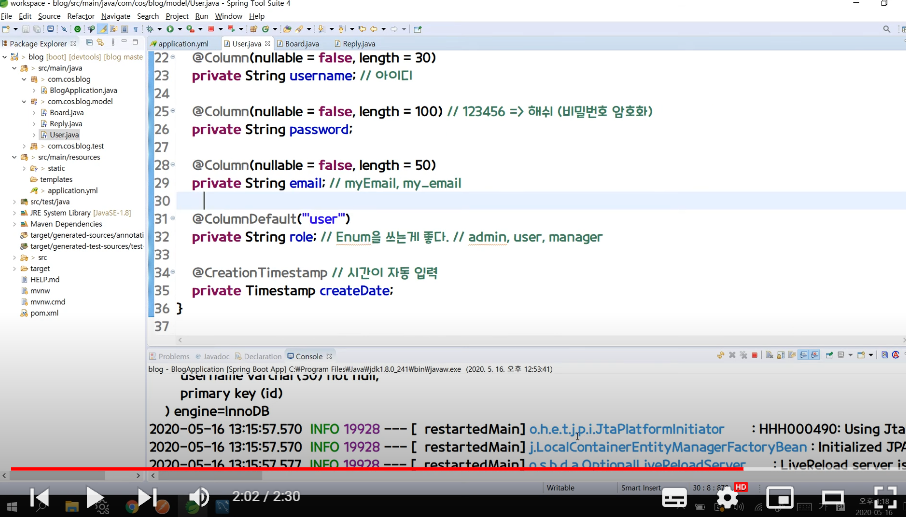The width and height of the screenshot is (906, 517).
Task: Toggle Link with Editor in Package Explorer
Action: pyautogui.click(x=101, y=43)
